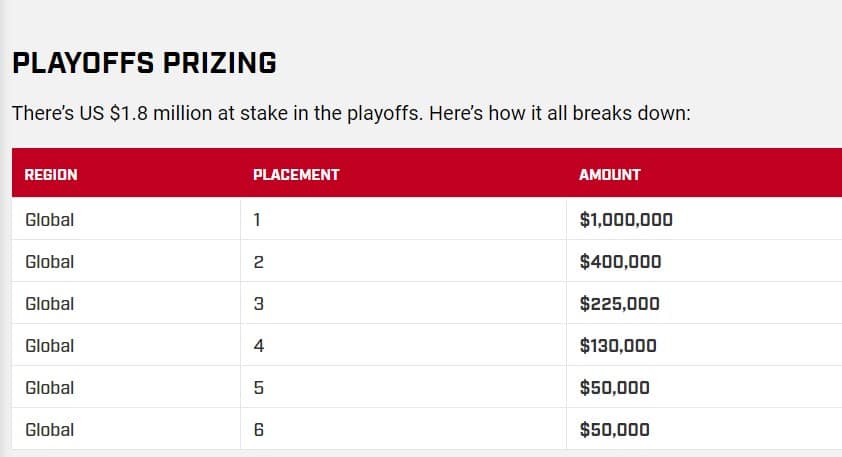Click Global region in the first-place row
Image resolution: width=842 pixels, height=457 pixels.
[x=50, y=220]
